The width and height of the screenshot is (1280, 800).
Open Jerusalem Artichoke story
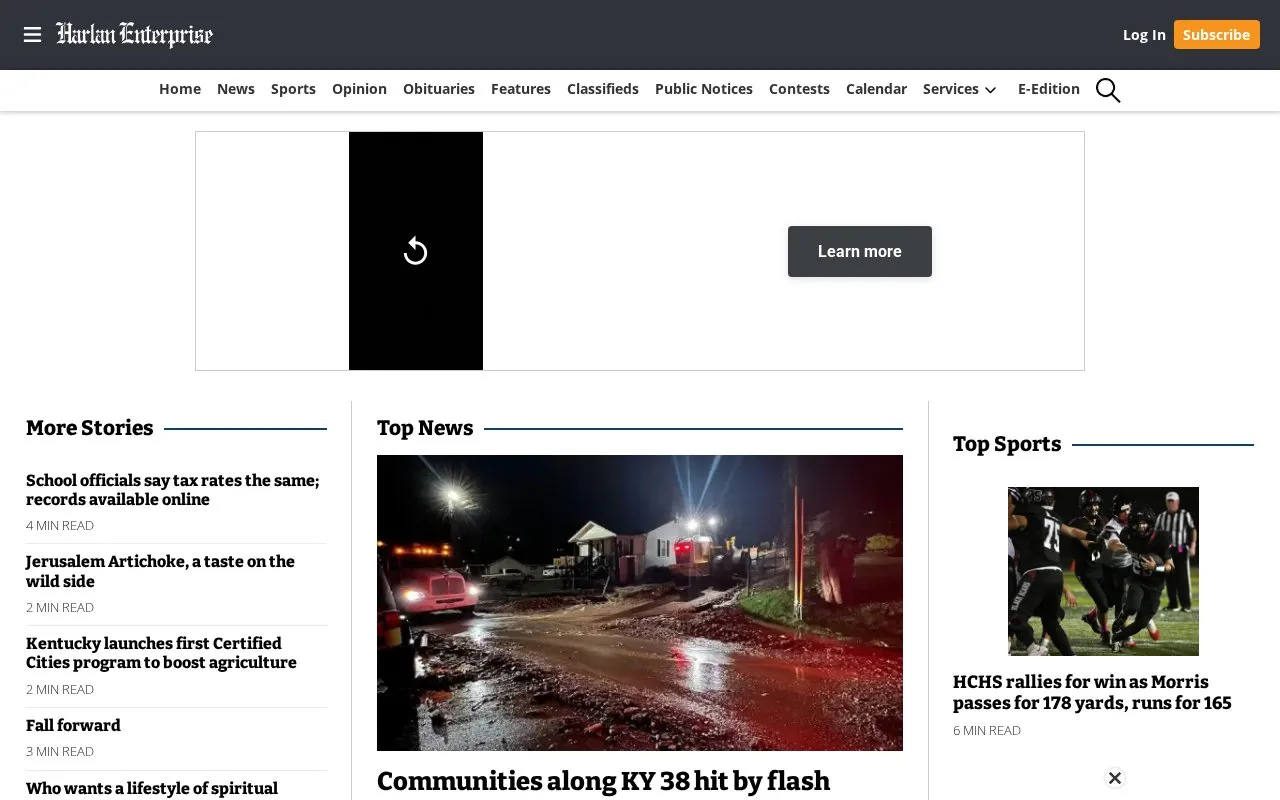tap(160, 571)
